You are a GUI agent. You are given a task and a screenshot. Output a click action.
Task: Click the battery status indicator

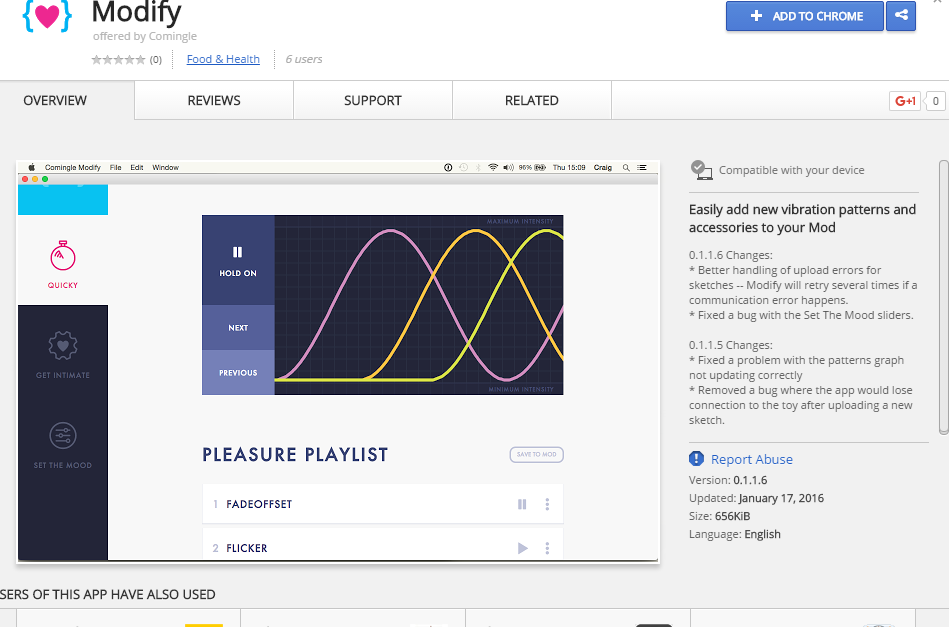pyautogui.click(x=533, y=168)
